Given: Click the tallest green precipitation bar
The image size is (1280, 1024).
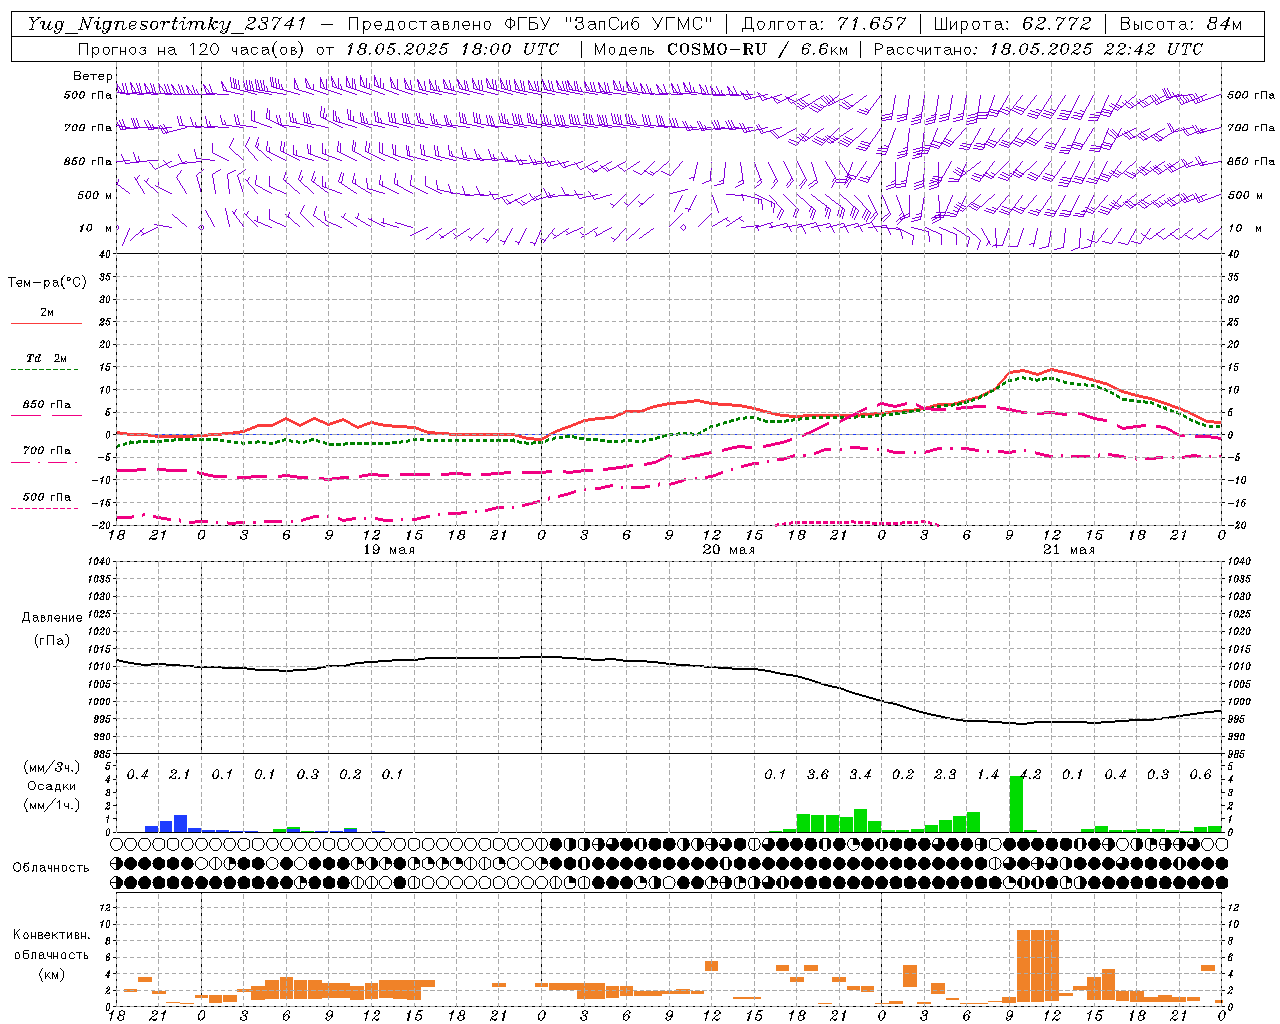Looking at the screenshot, I should click(x=1016, y=804).
